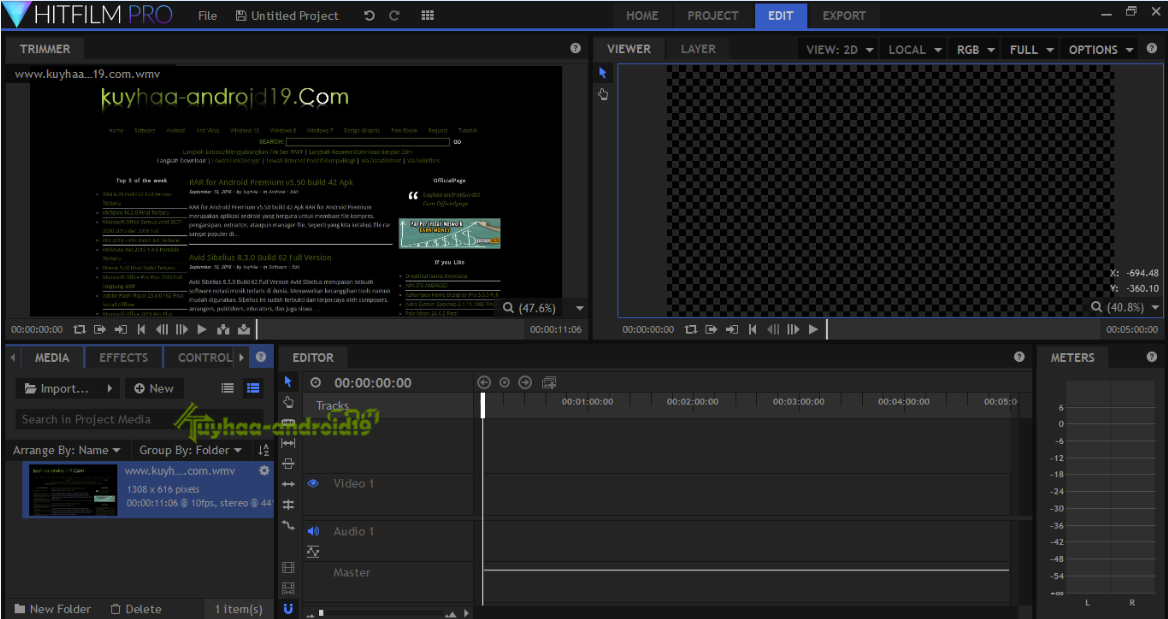The width and height of the screenshot is (1168, 619).
Task: Open the Trimmer zoom (47.6%) dropdown
Action: [x=580, y=308]
